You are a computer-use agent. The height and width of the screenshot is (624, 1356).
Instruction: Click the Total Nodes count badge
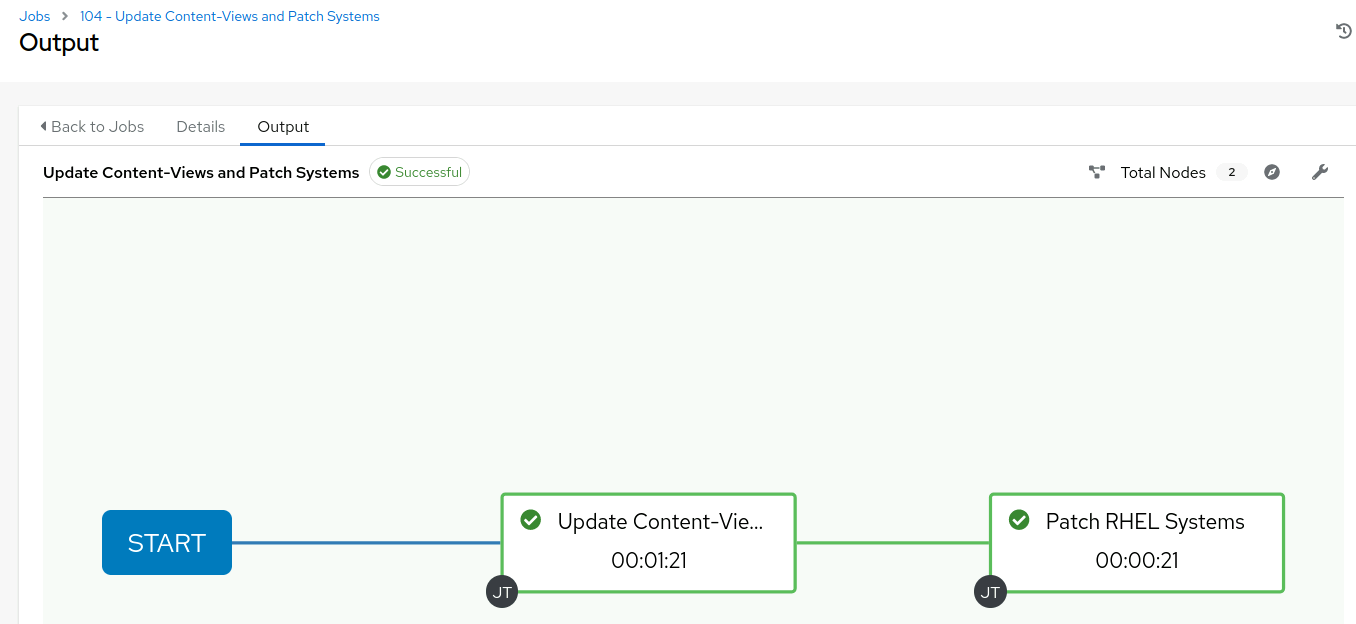coord(1231,172)
